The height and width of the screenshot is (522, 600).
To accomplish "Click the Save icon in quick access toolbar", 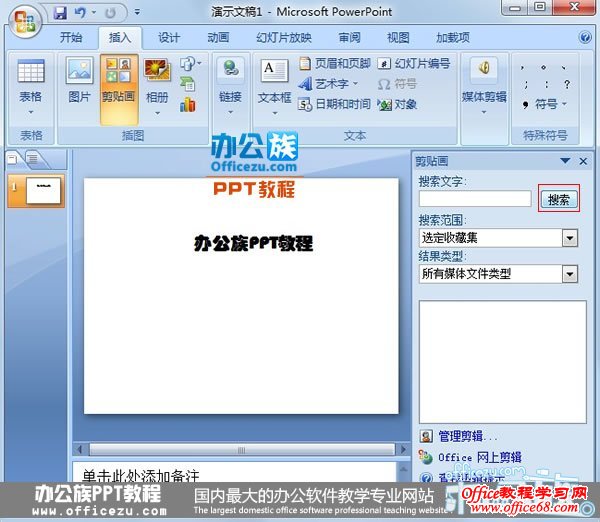I will [x=60, y=13].
